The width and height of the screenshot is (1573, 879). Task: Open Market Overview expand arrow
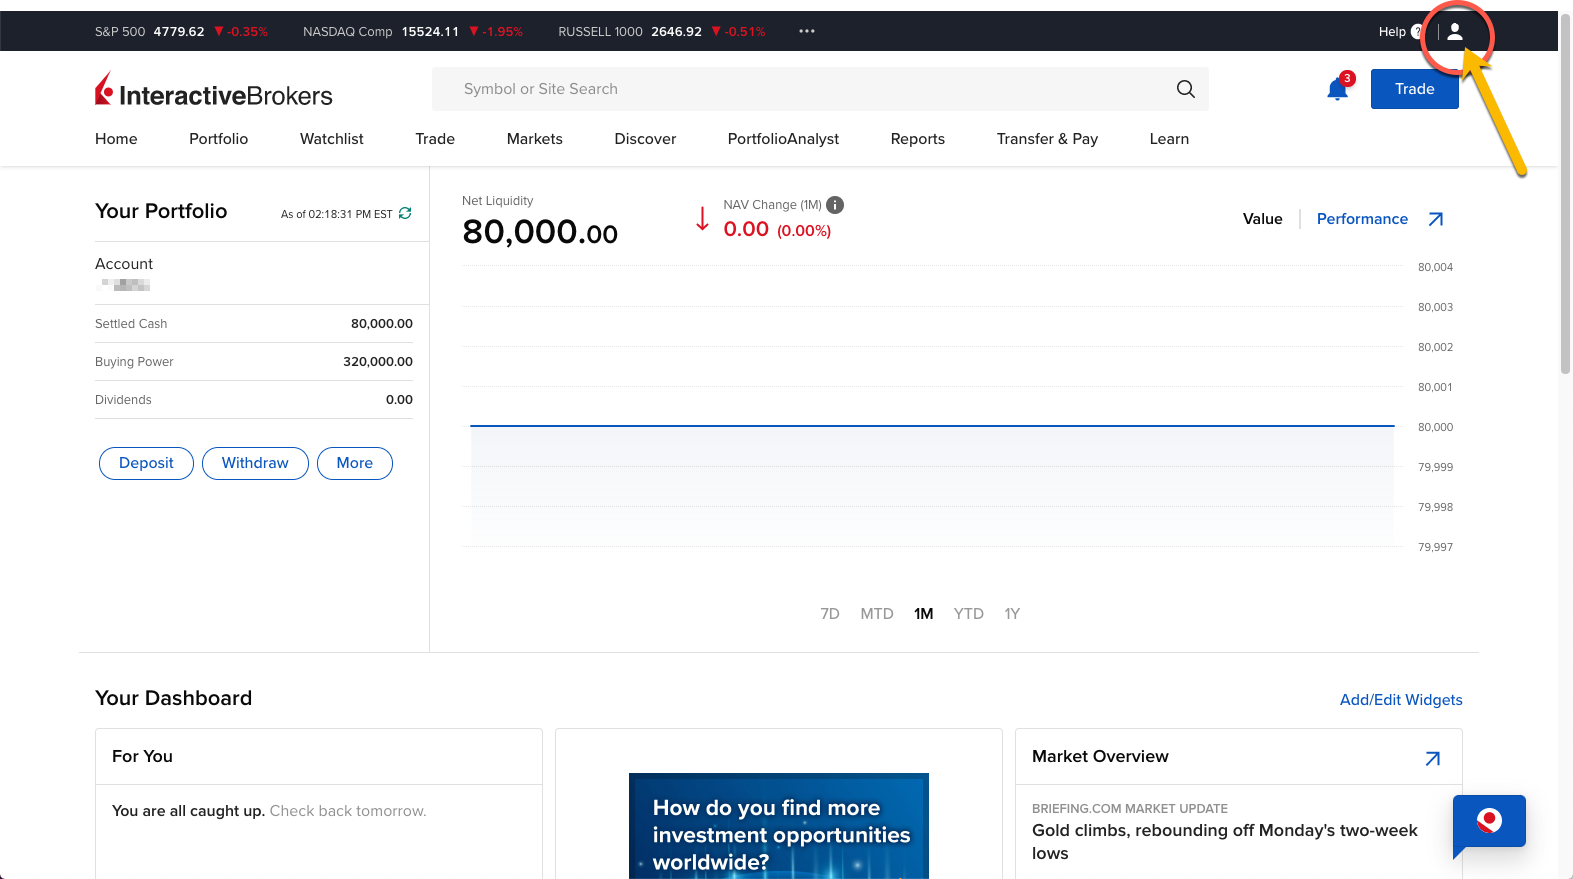tap(1433, 758)
